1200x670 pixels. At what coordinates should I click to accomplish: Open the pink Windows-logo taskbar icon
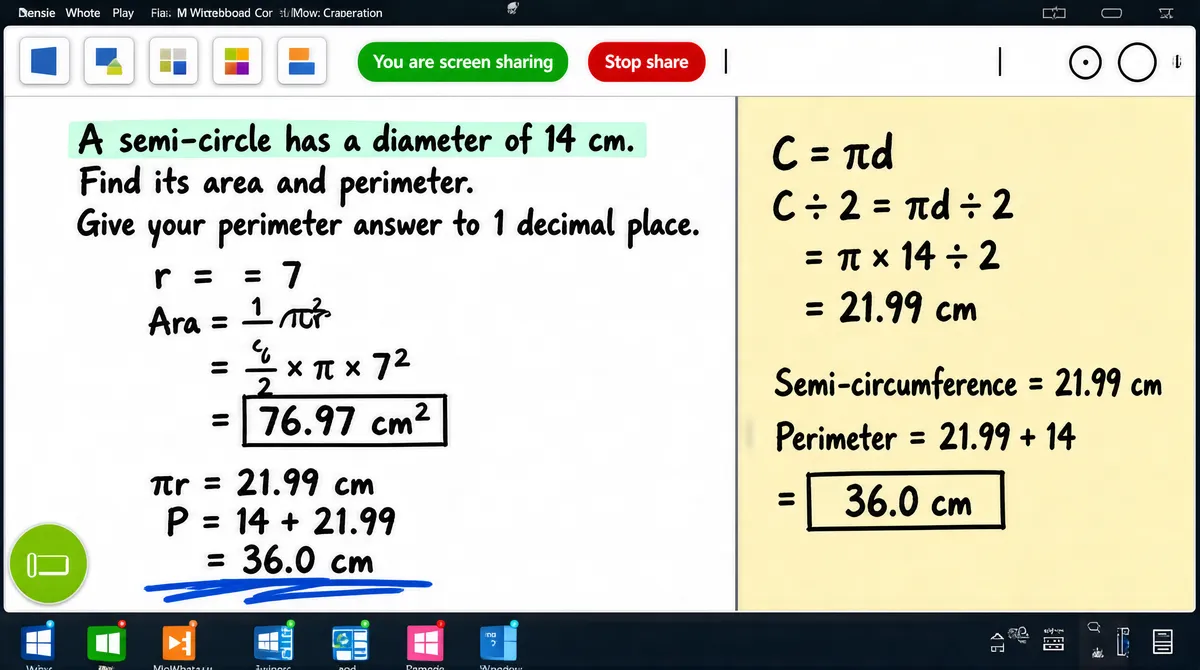[425, 641]
